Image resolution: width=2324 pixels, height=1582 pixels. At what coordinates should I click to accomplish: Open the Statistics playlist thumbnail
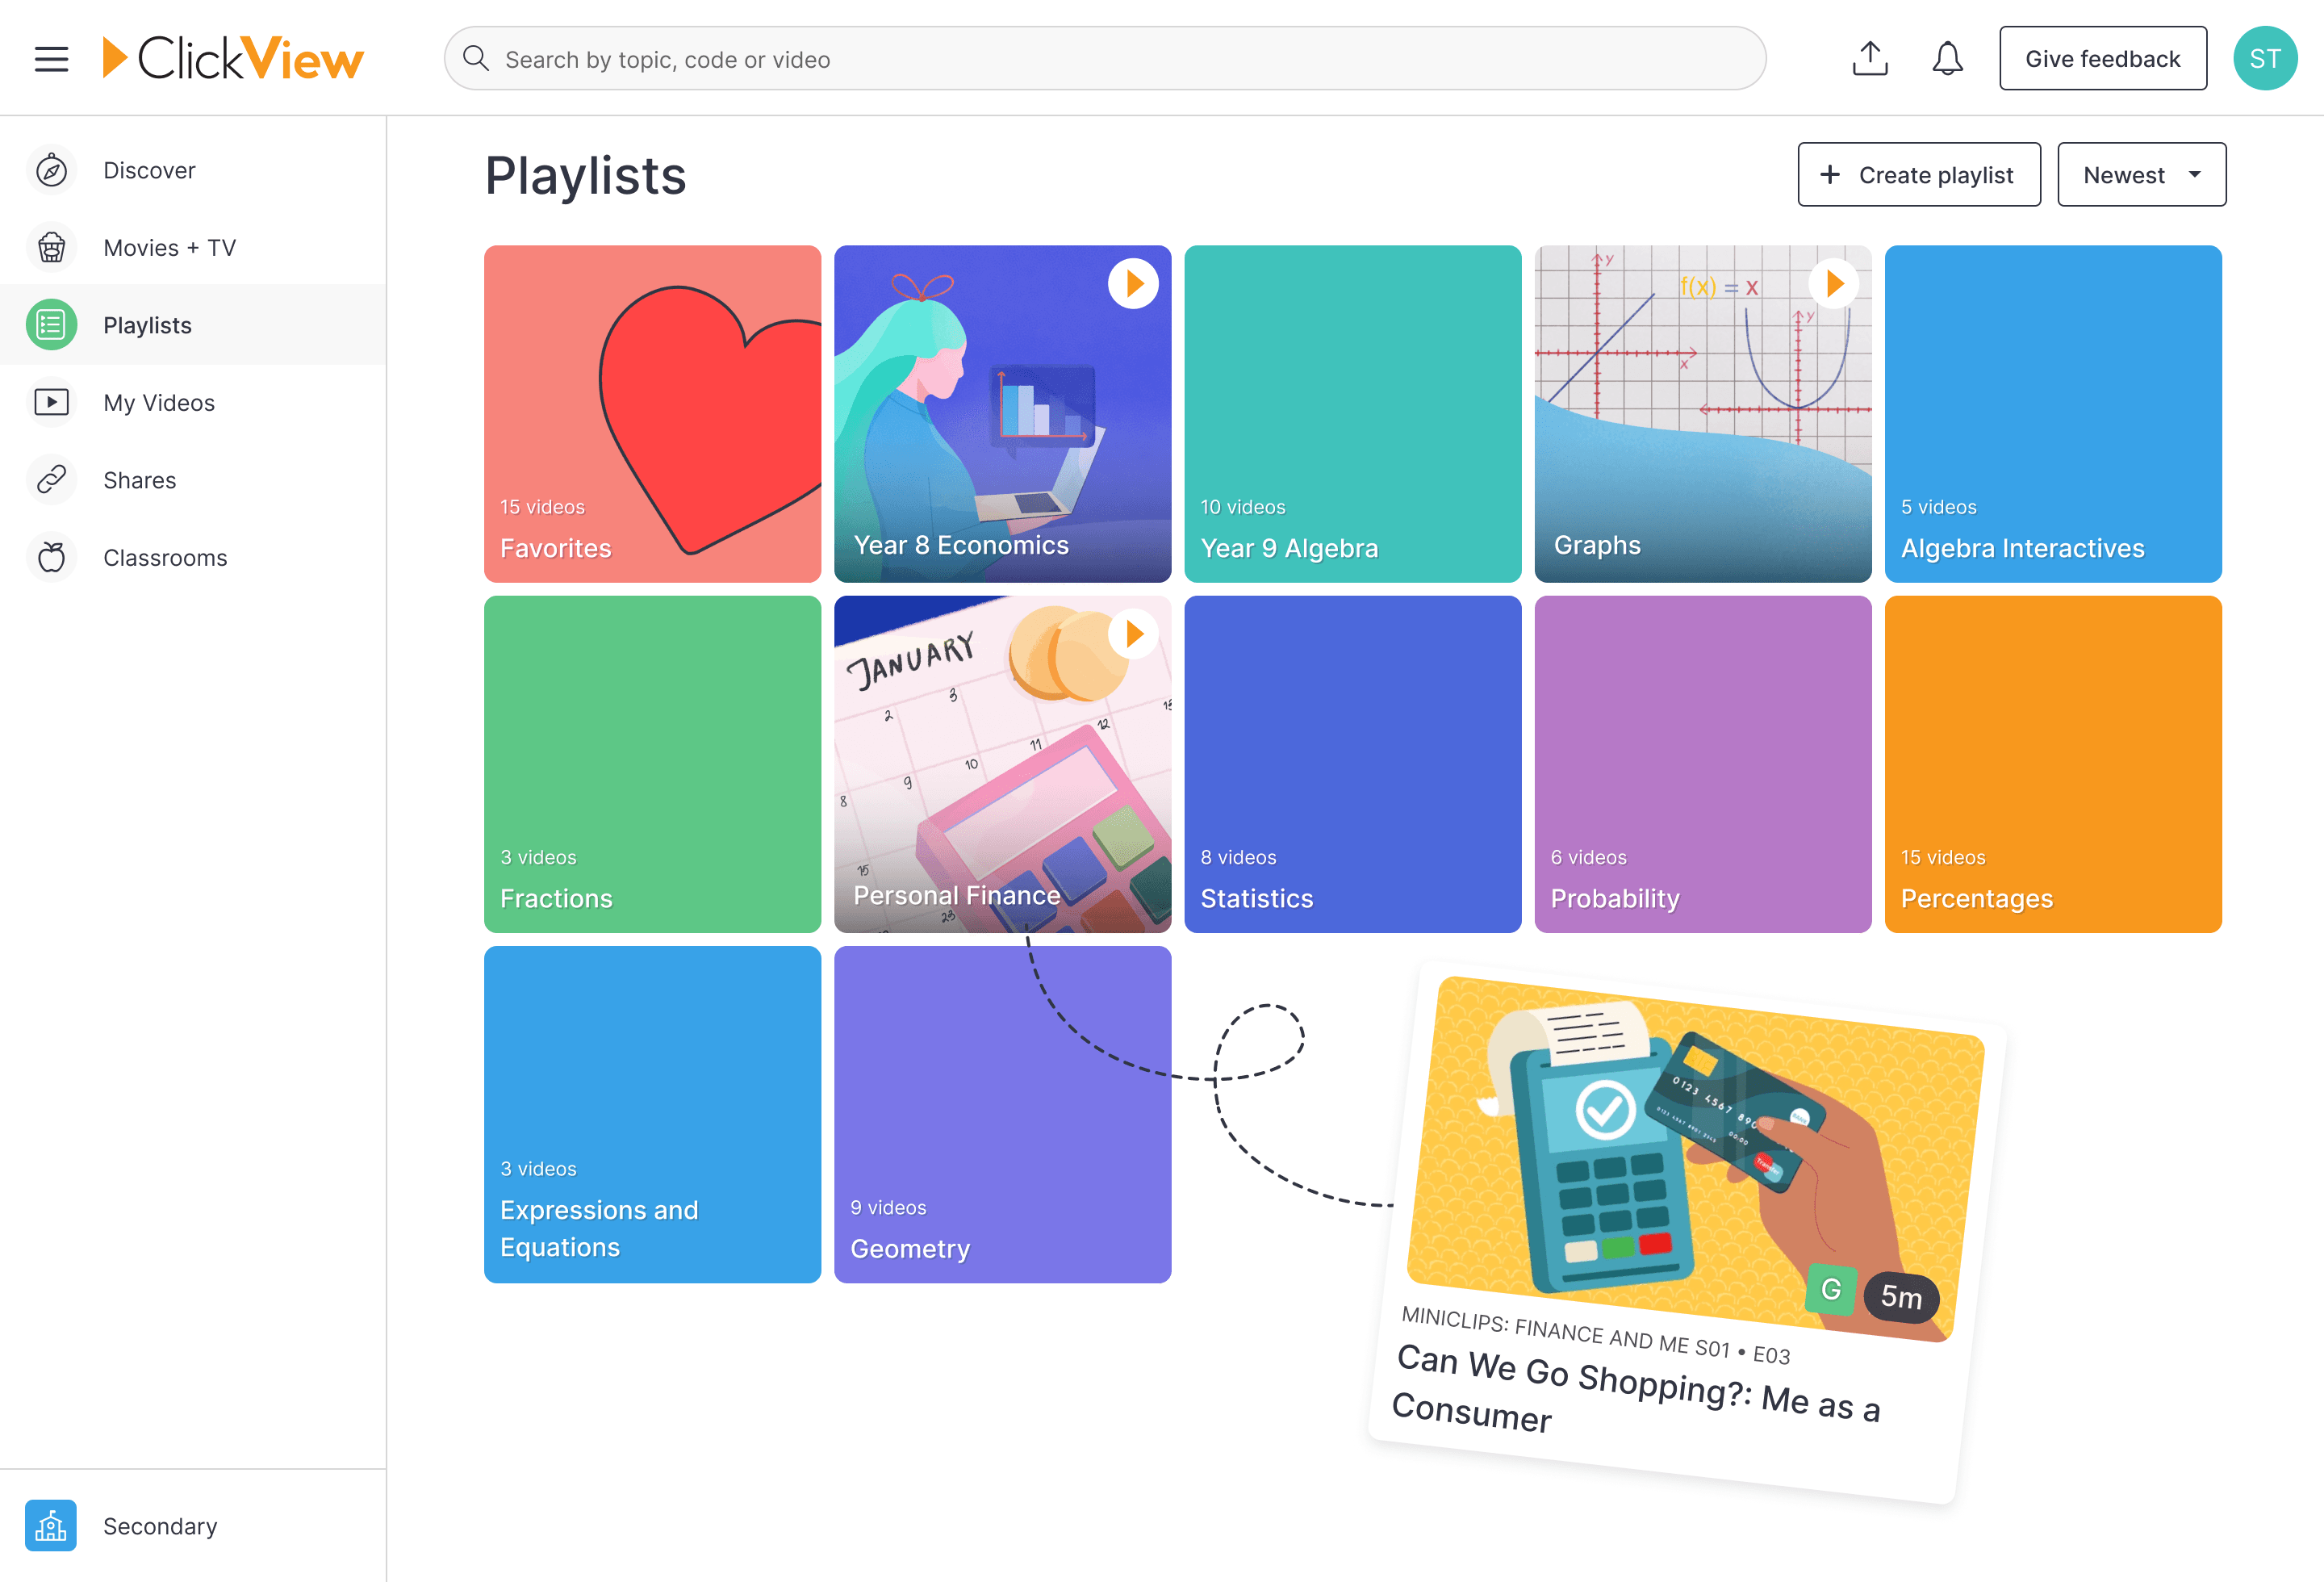(1352, 765)
